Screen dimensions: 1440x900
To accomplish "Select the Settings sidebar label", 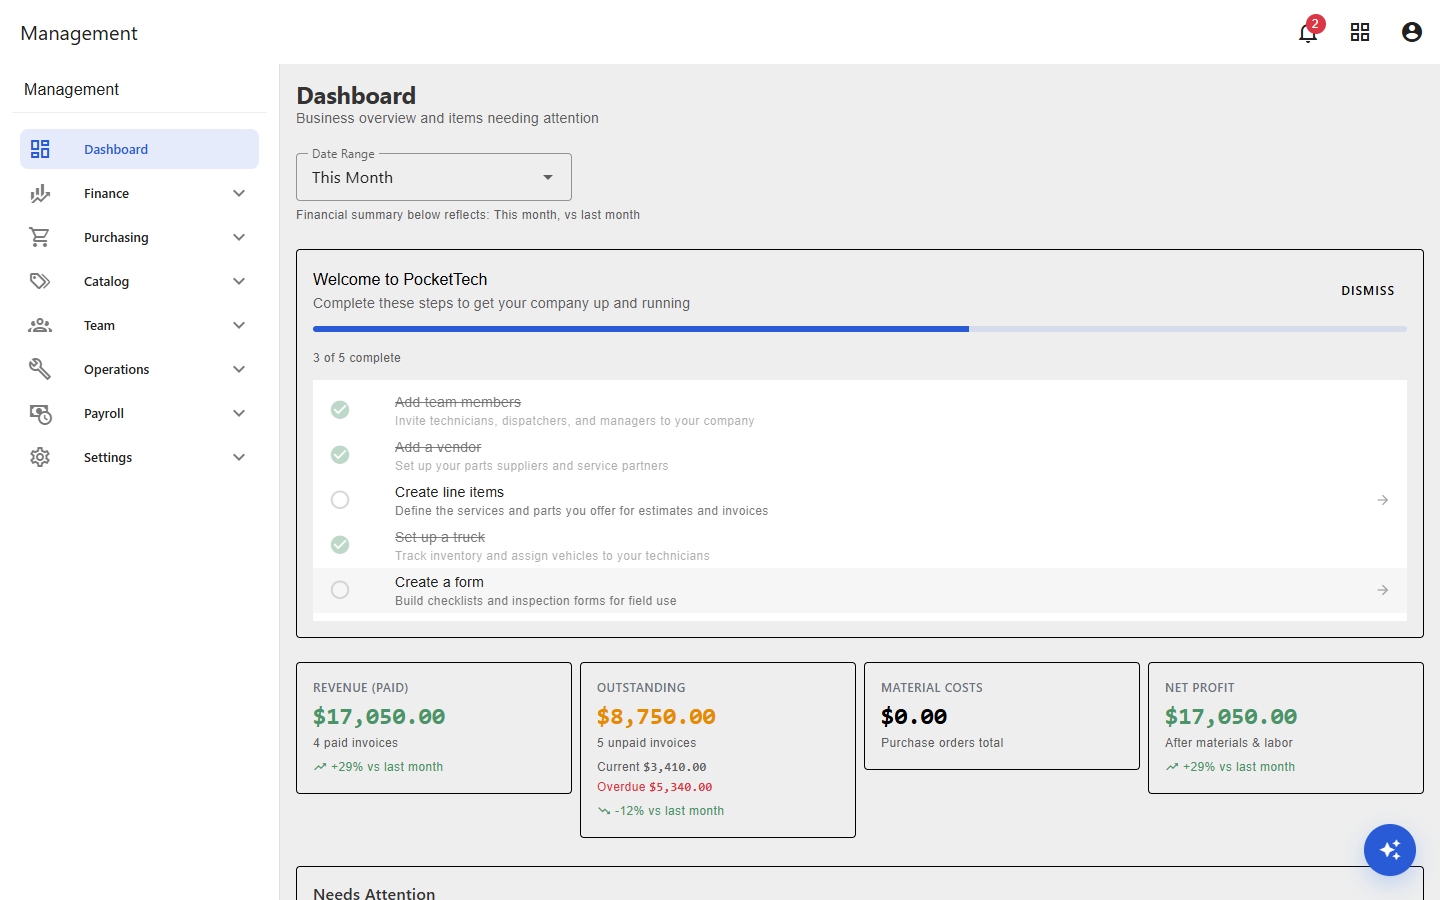I will 108,458.
